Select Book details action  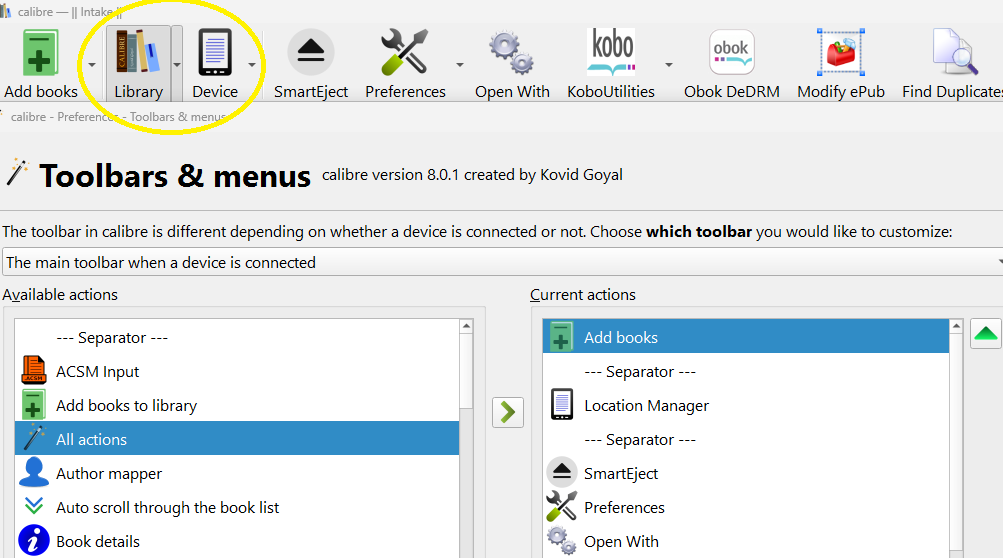[x=237, y=541]
